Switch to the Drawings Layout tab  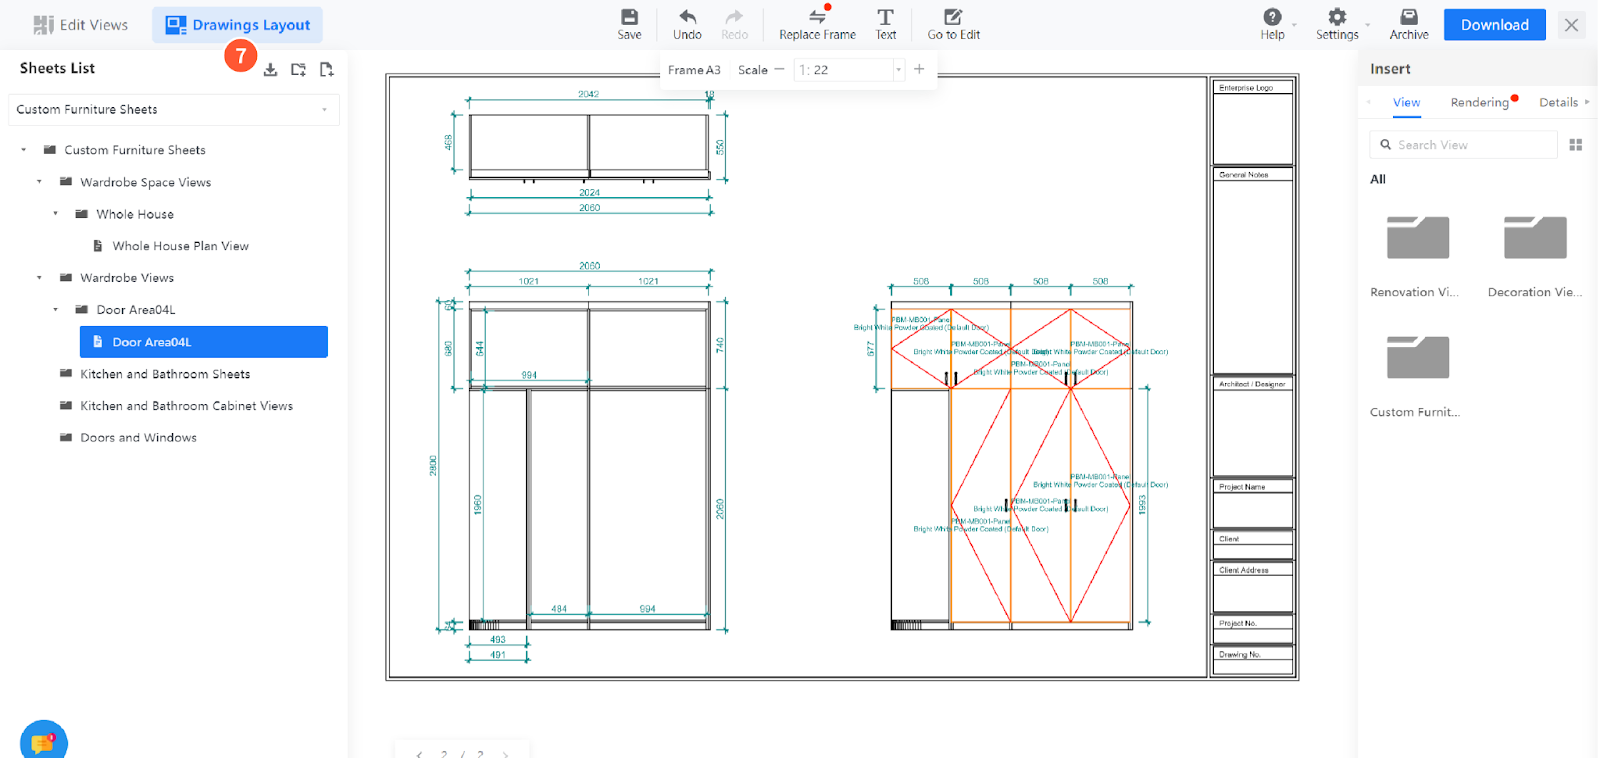(x=238, y=25)
